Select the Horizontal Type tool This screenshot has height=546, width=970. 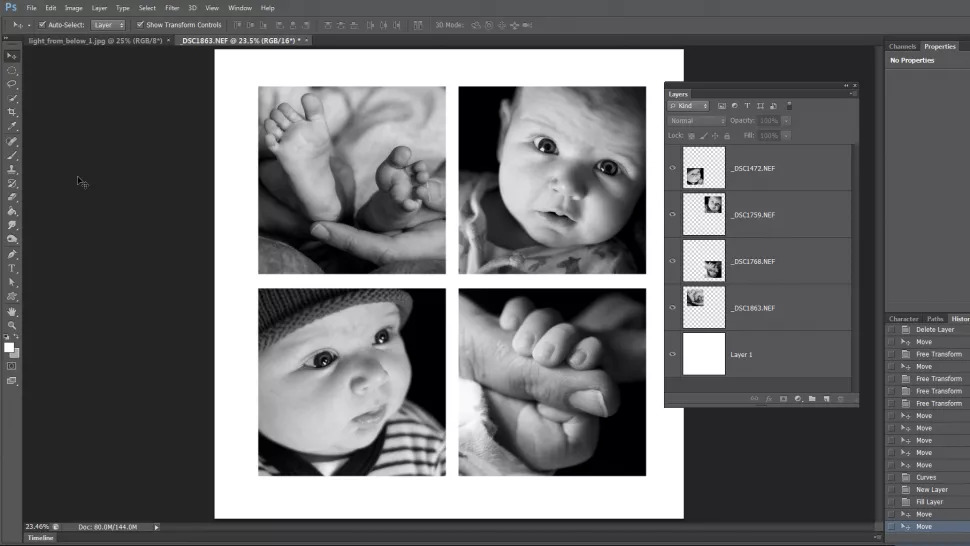tap(12, 268)
